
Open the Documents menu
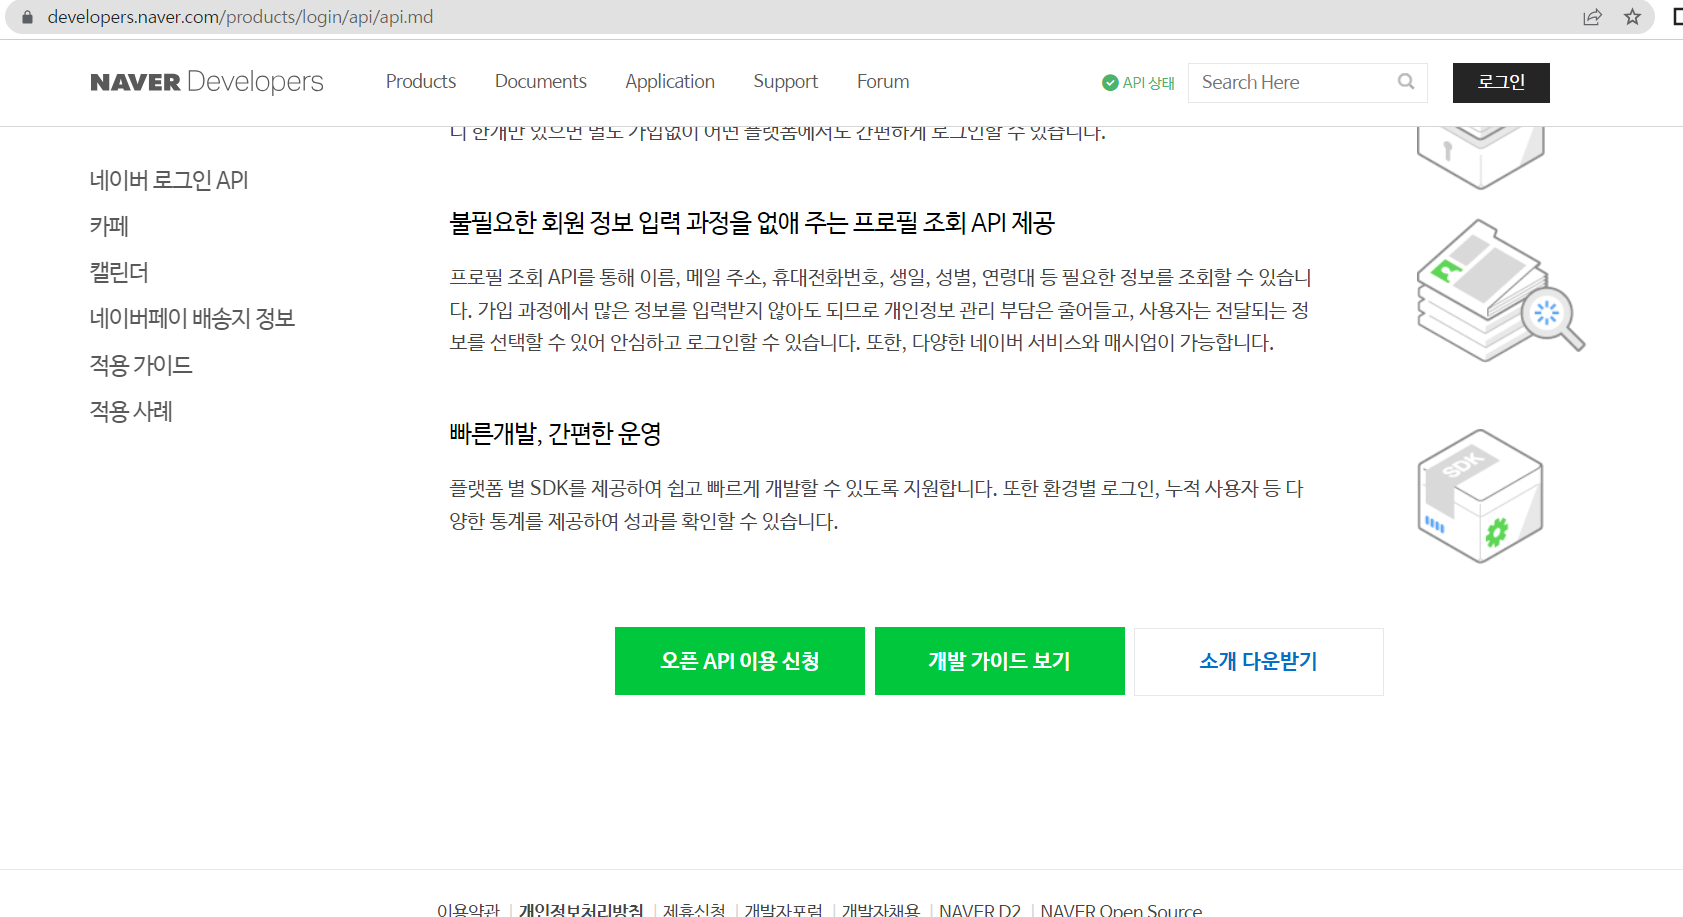(x=541, y=82)
